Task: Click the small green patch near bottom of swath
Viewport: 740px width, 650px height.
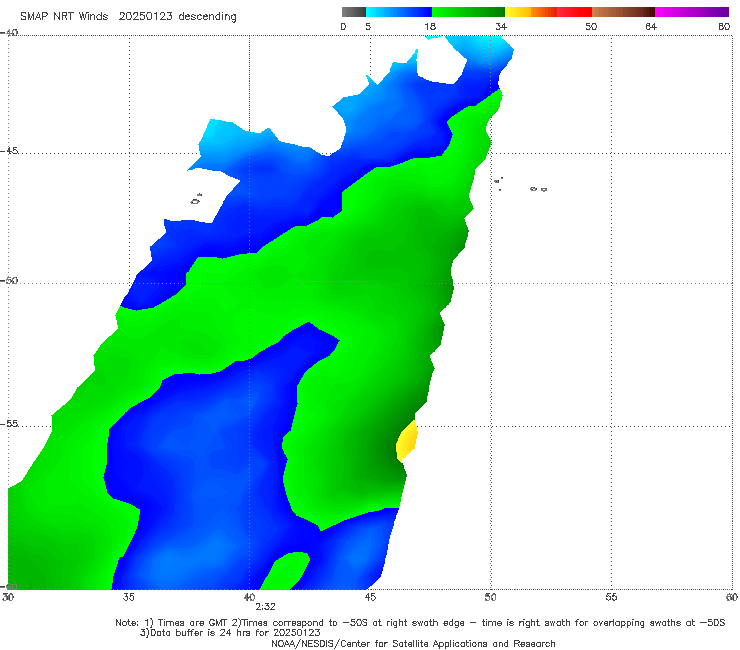Action: [286, 570]
